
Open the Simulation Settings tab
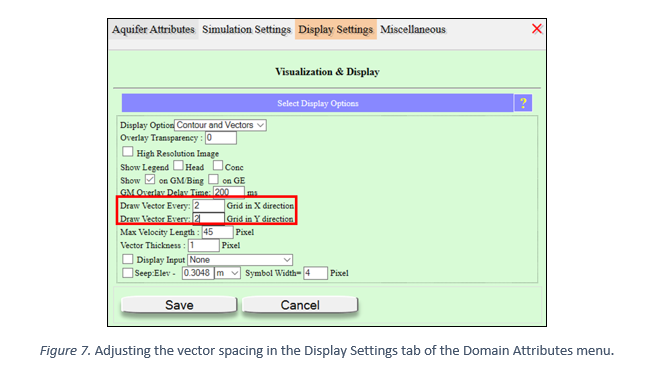(247, 30)
